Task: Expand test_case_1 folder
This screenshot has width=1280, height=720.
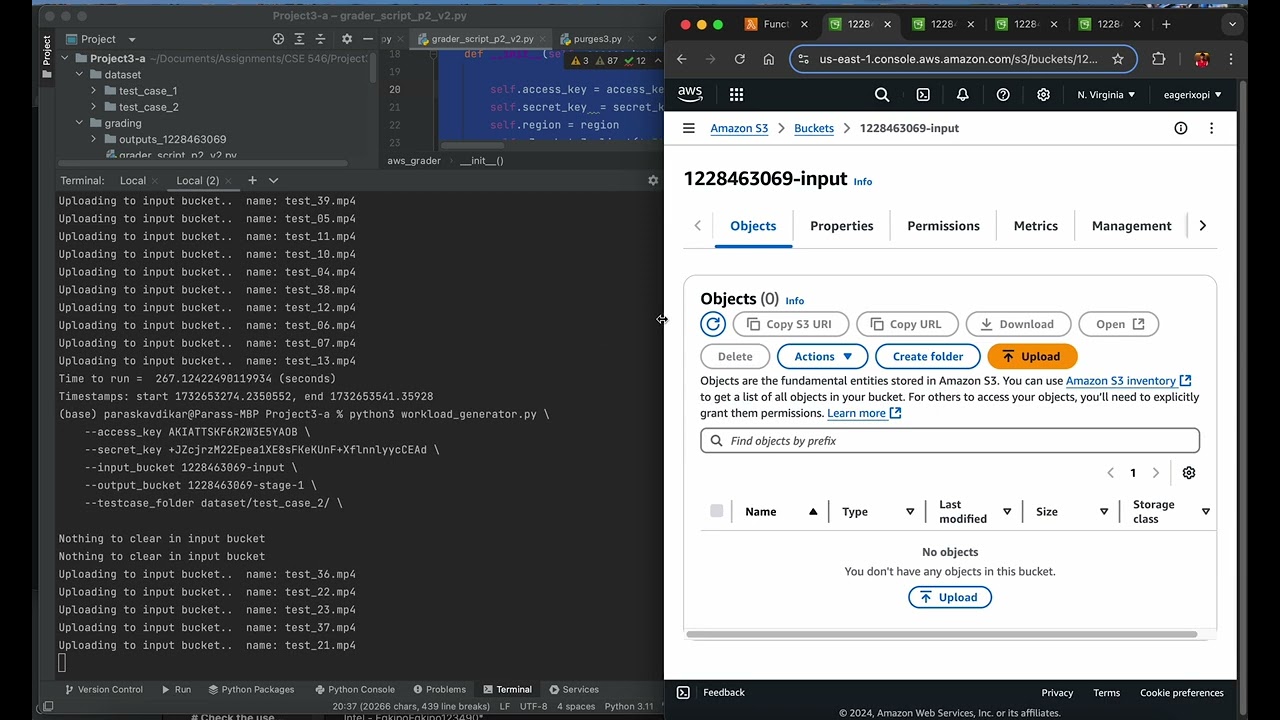Action: click(93, 91)
